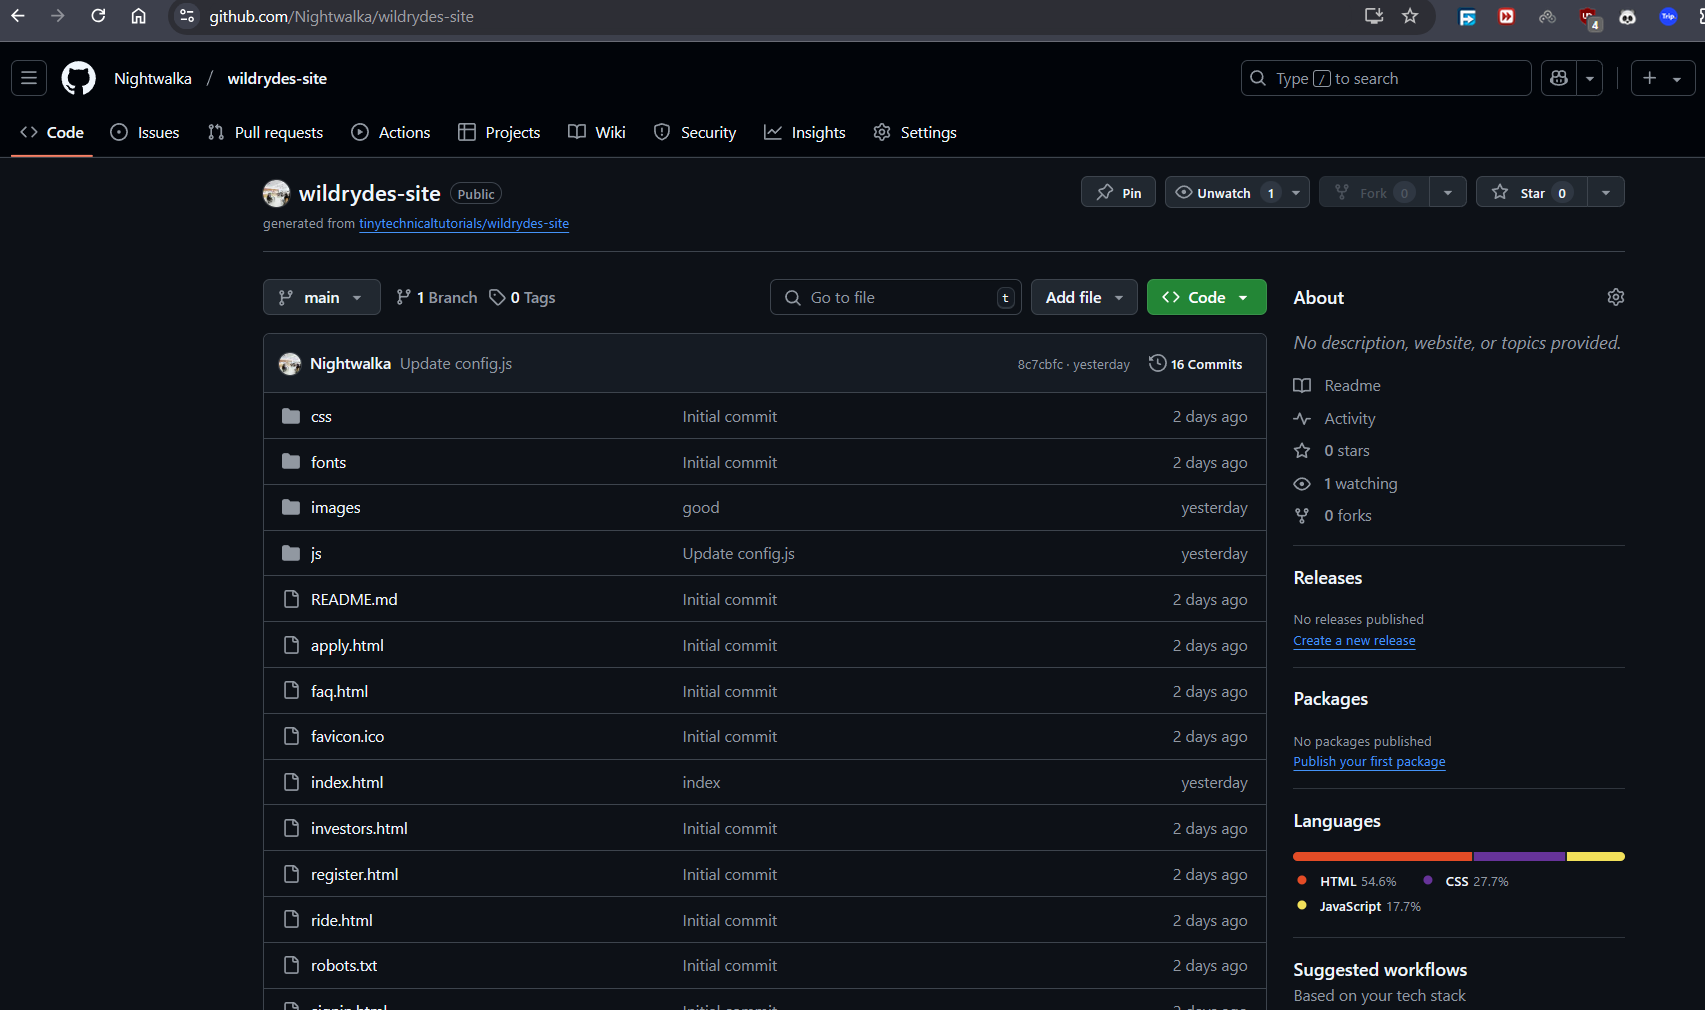Open the Copilot dropdown arrow
Screen dimensions: 1705x1010
click(1590, 78)
